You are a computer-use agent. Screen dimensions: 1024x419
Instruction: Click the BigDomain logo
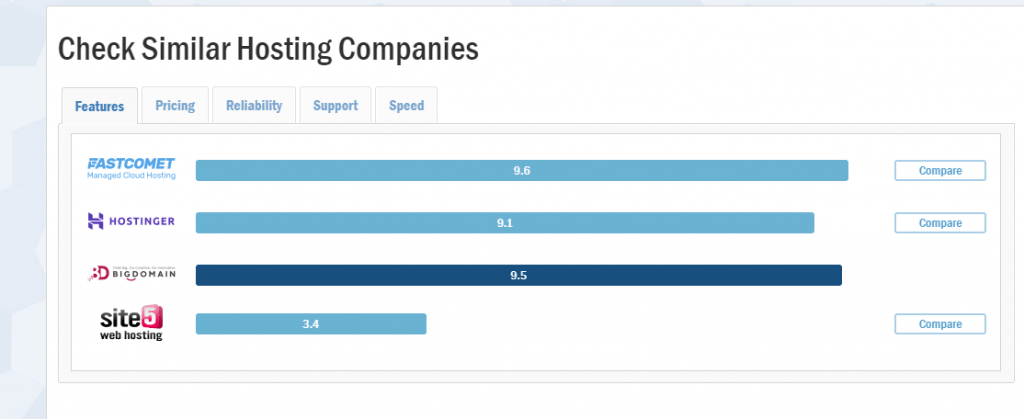click(x=131, y=273)
